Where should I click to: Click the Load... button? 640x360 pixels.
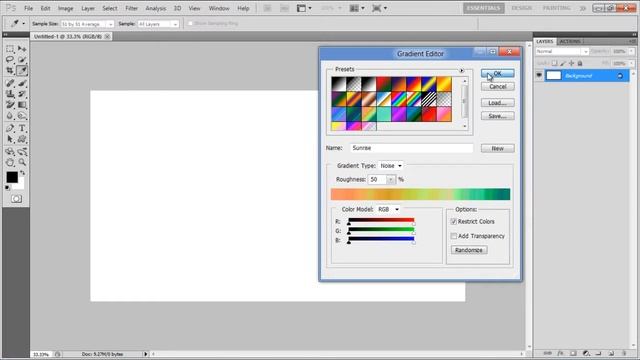[498, 103]
